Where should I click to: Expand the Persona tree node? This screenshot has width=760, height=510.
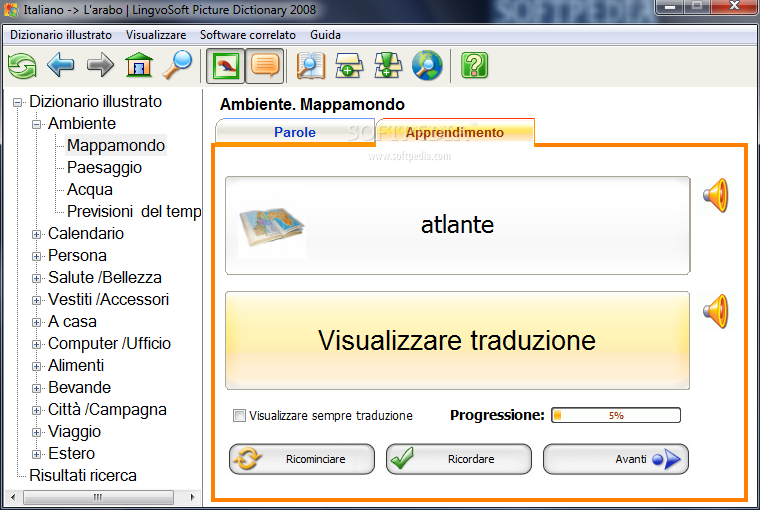(37, 256)
